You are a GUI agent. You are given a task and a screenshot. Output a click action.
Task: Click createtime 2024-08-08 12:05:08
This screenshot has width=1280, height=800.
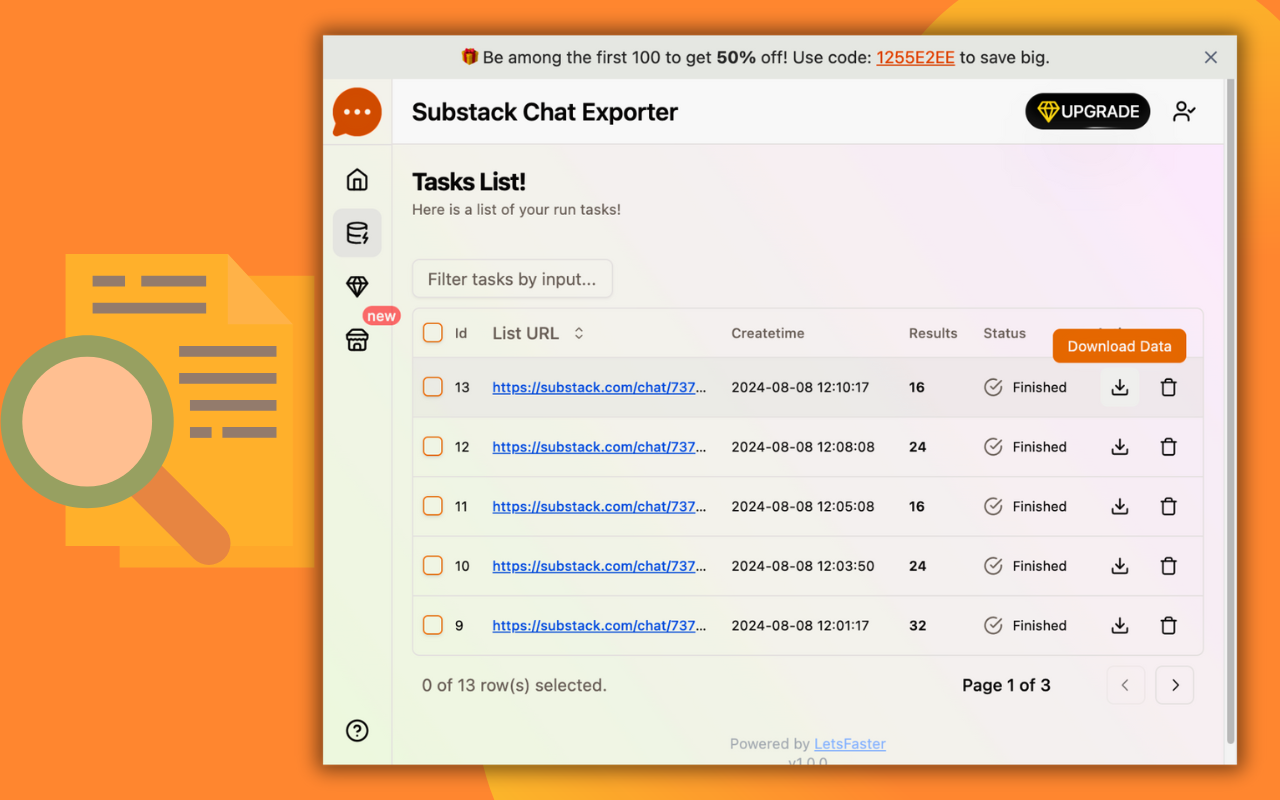(x=803, y=507)
